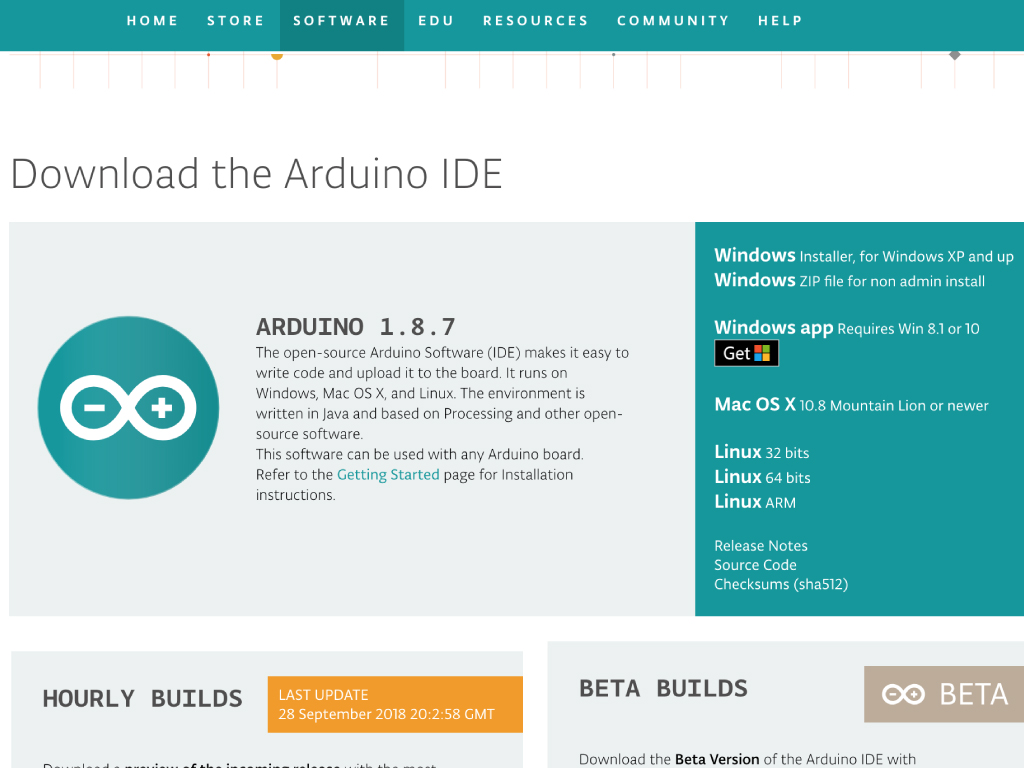1024x768 pixels.
Task: Download Windows Installer for XP and up
Action: click(x=863, y=255)
